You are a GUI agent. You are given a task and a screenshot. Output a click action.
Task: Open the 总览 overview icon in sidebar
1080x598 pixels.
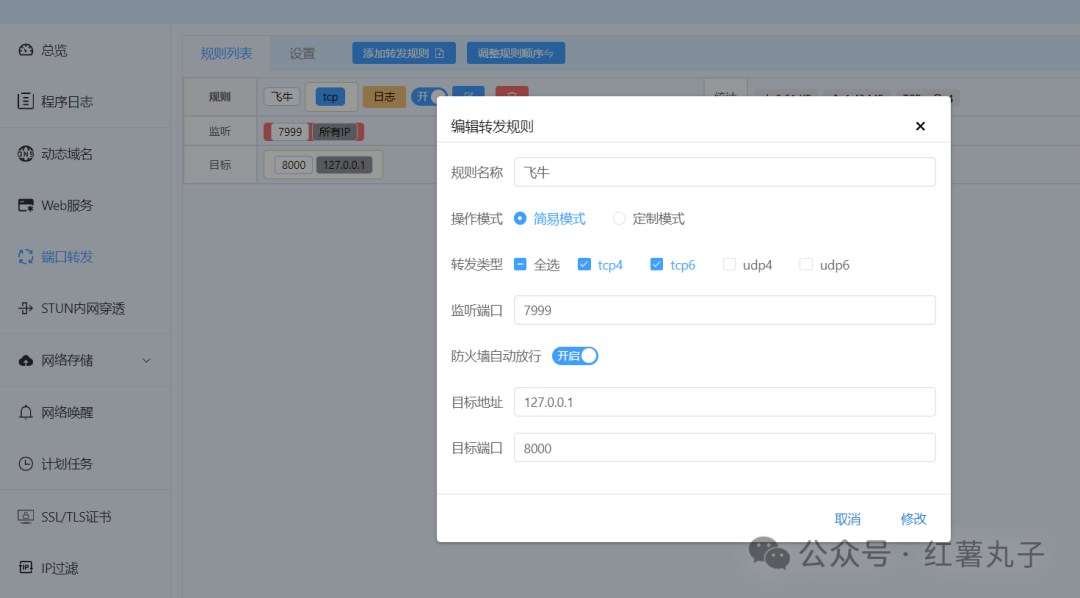[25, 50]
